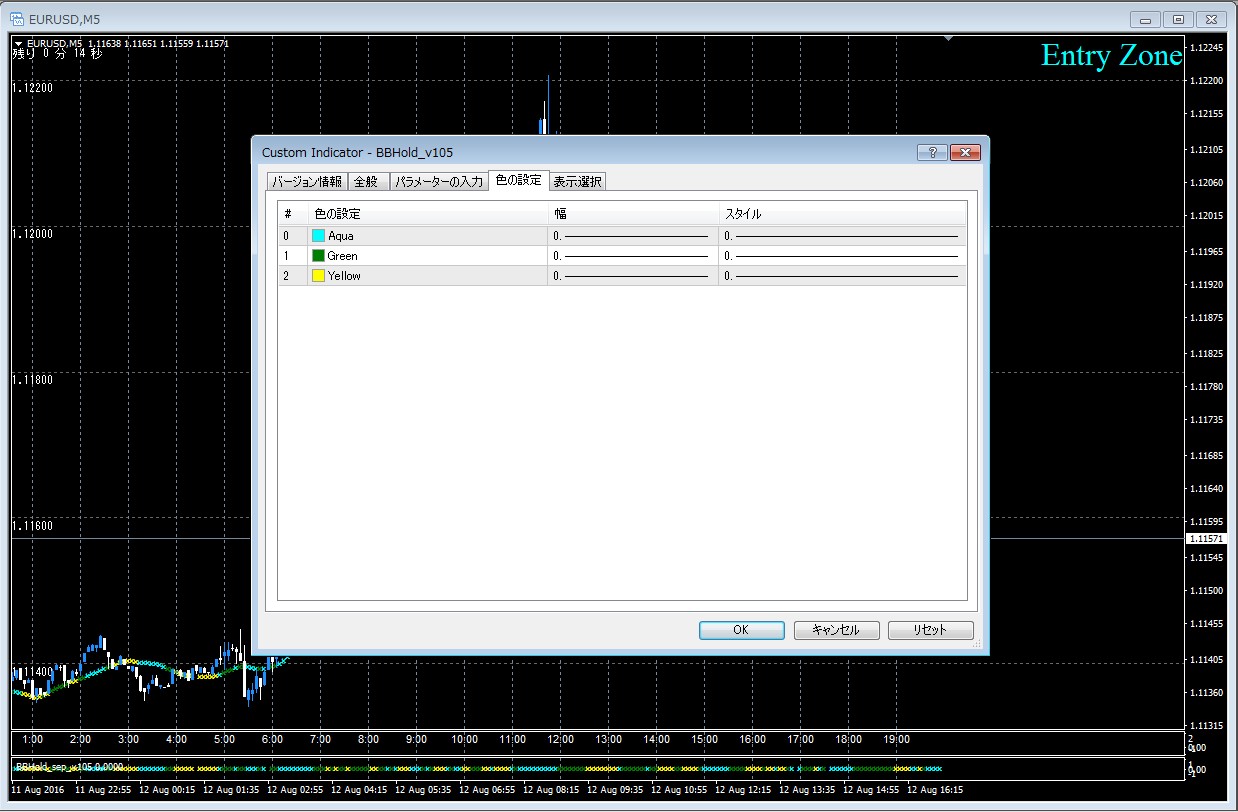The image size is (1238, 812).
Task: Pick the Green color swatch
Action: (319, 256)
